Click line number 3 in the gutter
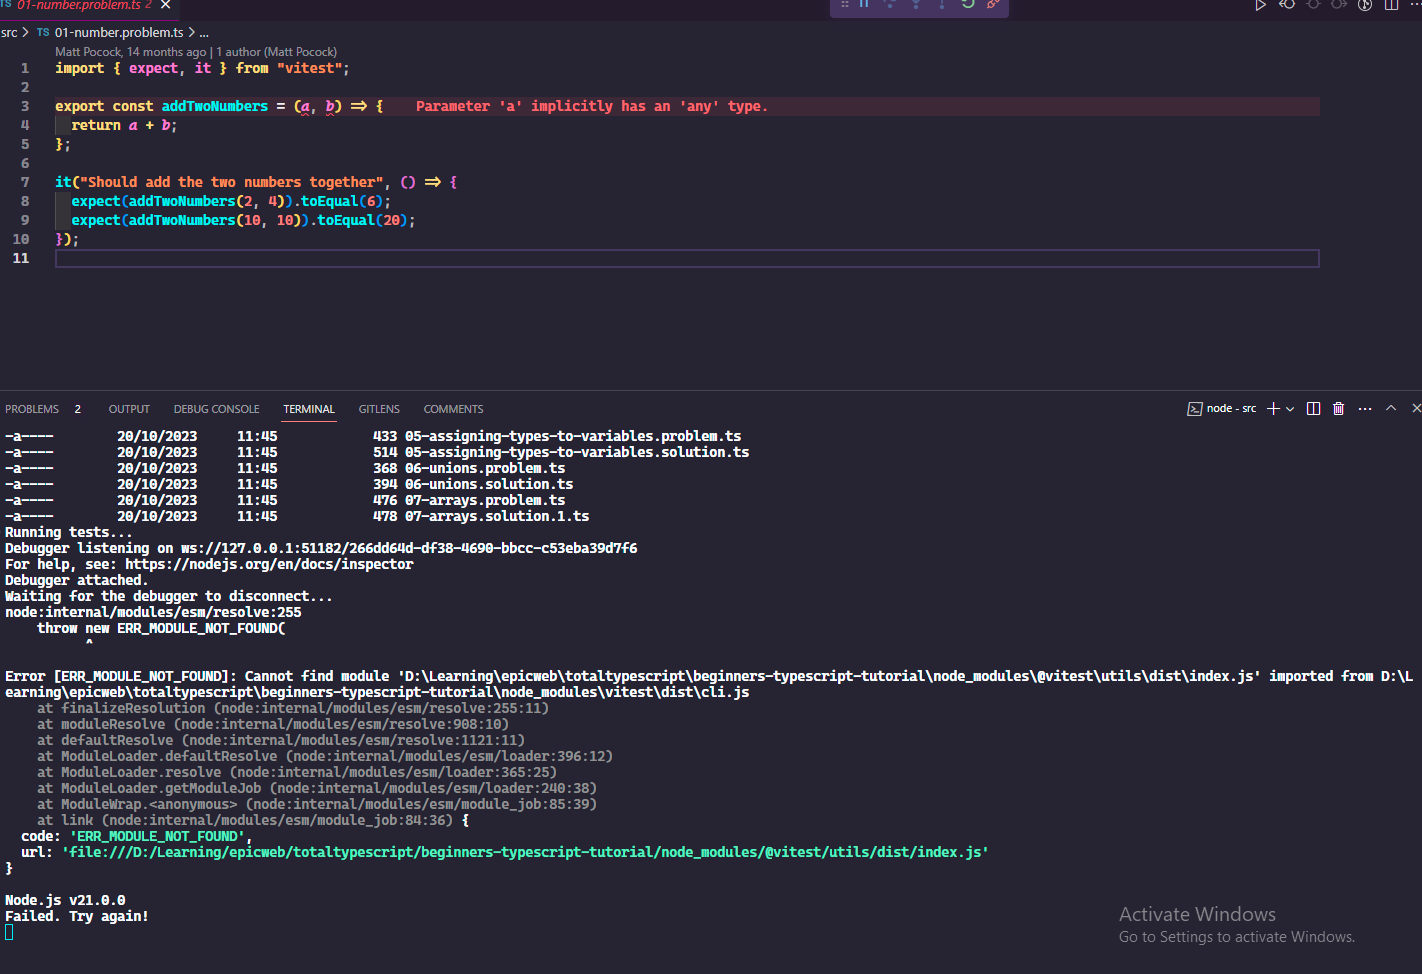1422x974 pixels. pos(25,106)
